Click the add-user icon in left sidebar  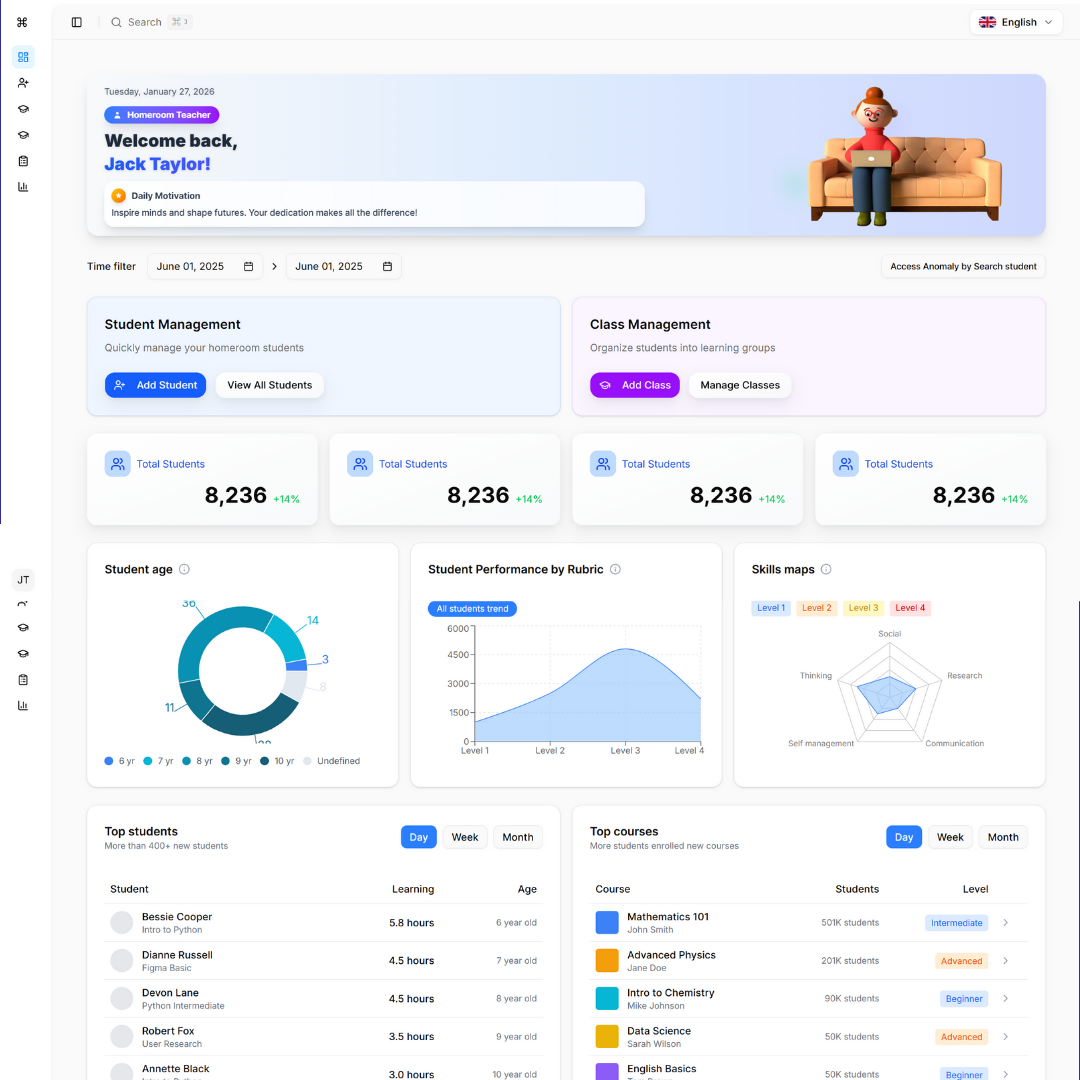point(23,83)
